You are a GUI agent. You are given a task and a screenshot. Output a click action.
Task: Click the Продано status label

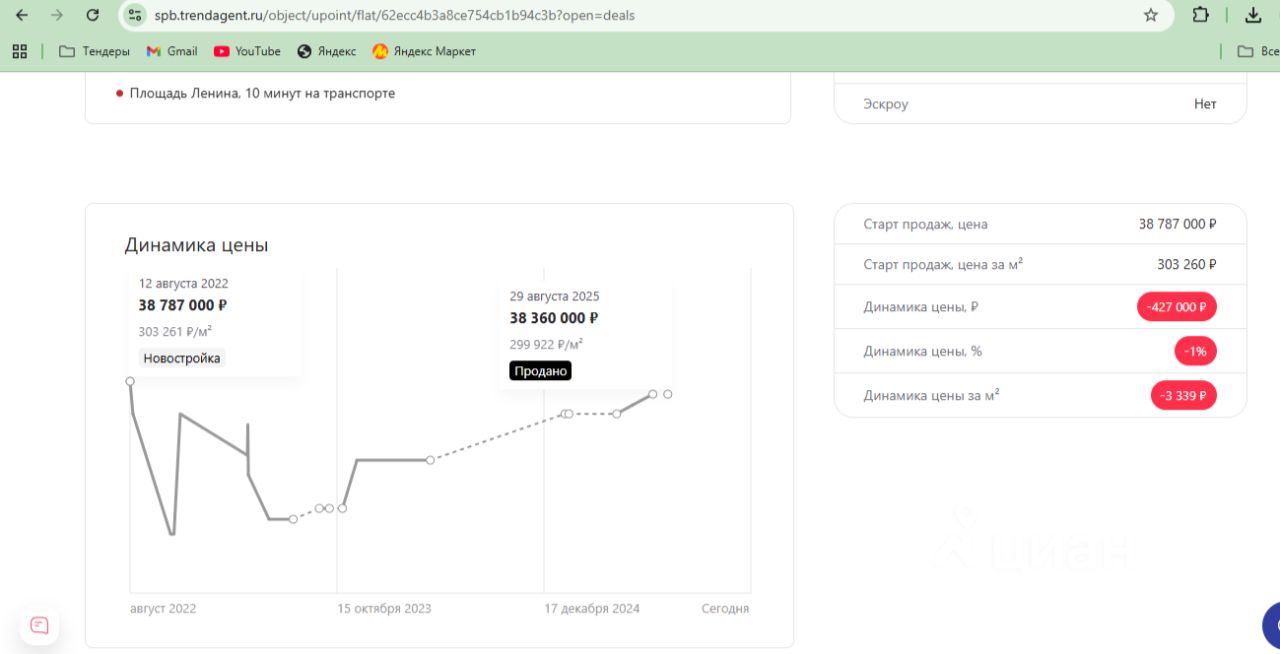click(541, 371)
